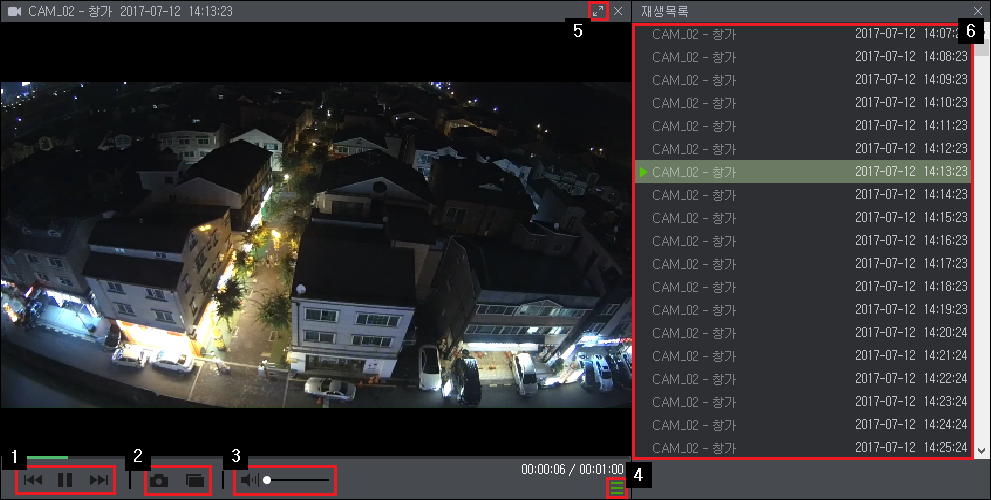Mute audio with the speaker icon
991x500 pixels.
pos(249,480)
